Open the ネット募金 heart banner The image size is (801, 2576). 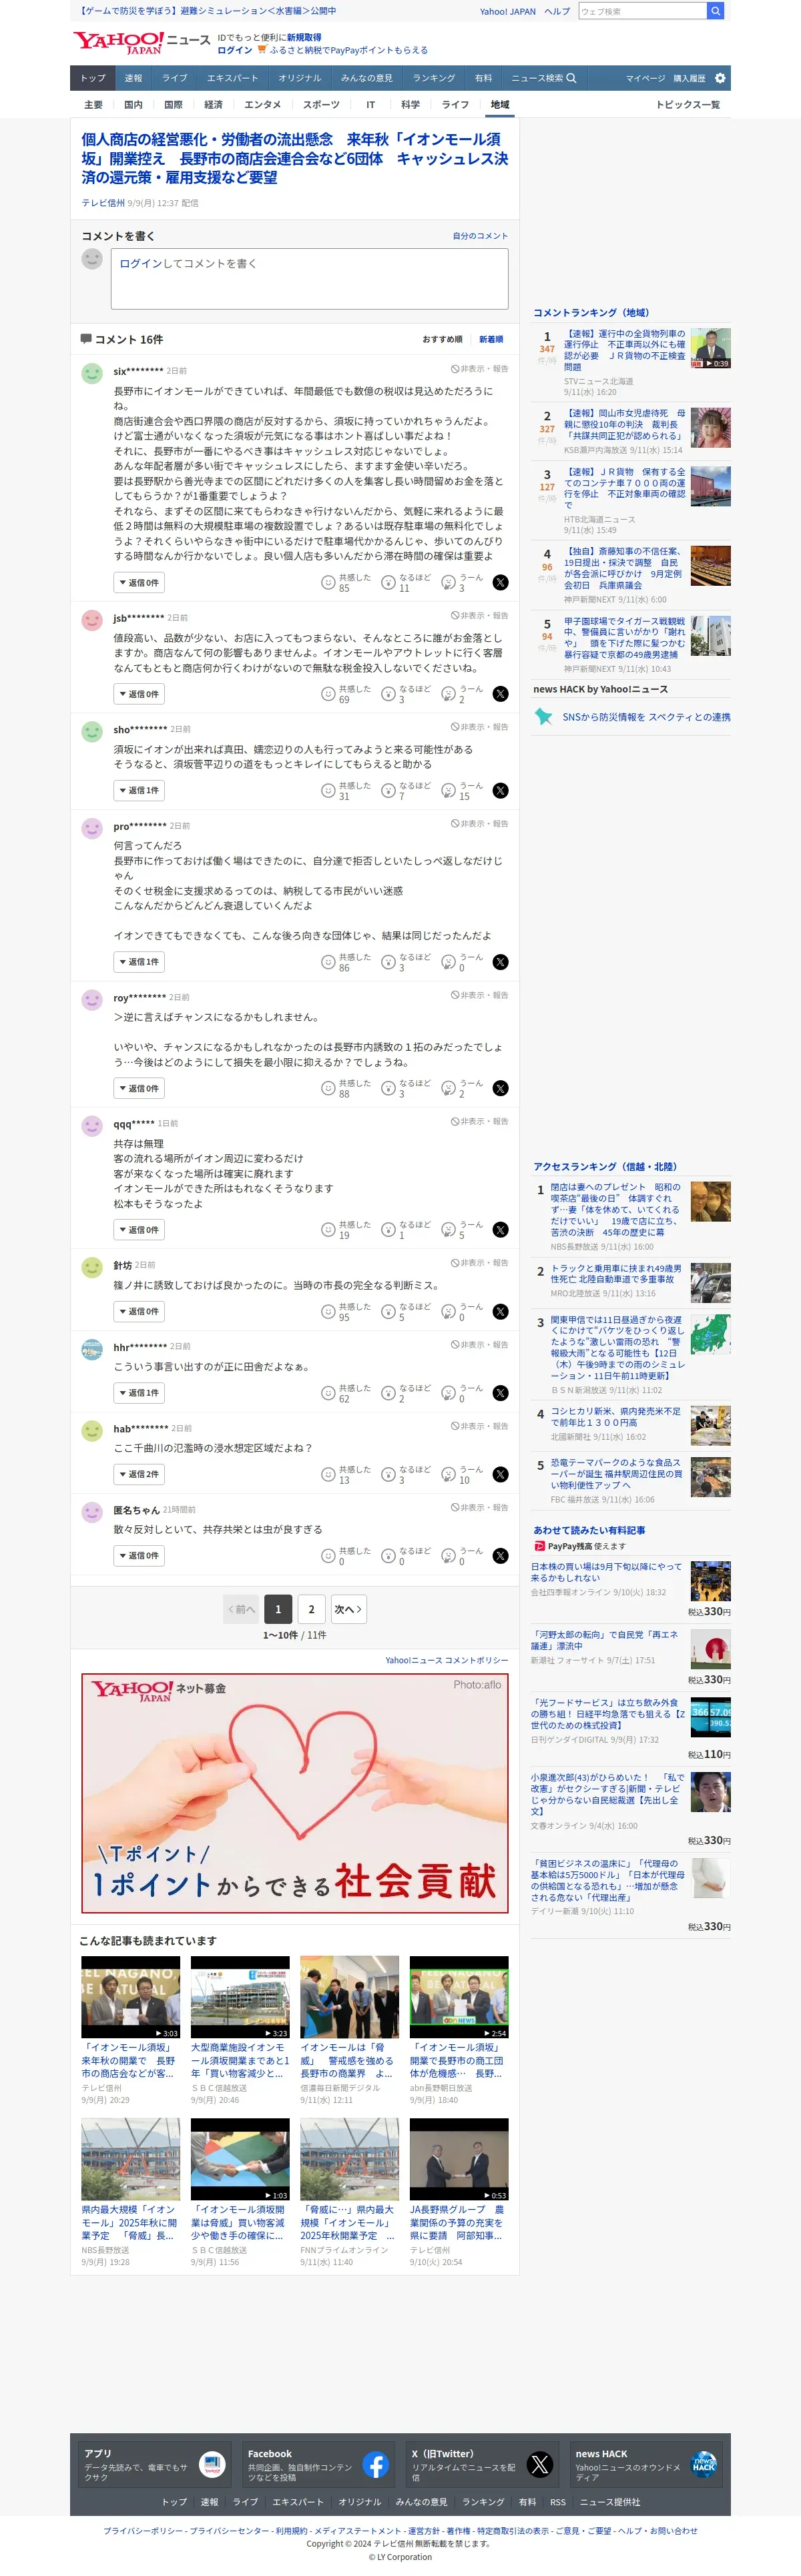point(295,1793)
